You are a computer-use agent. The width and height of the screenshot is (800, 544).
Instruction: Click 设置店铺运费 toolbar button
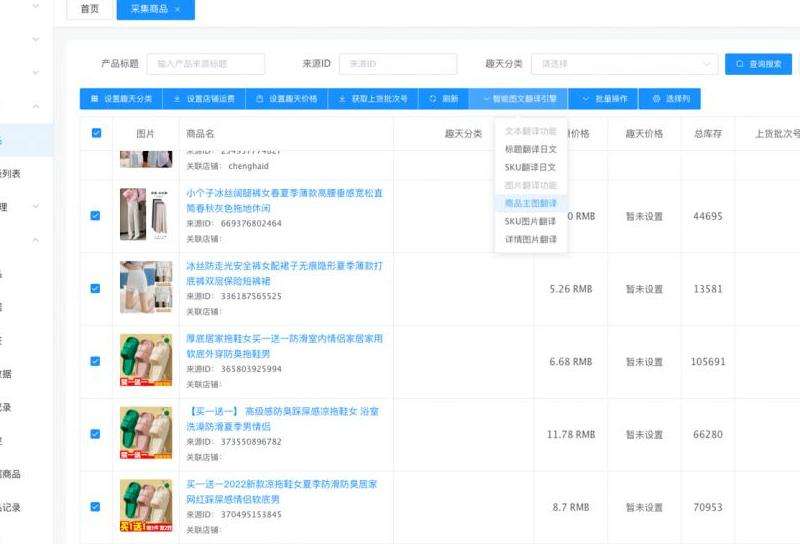pos(203,99)
